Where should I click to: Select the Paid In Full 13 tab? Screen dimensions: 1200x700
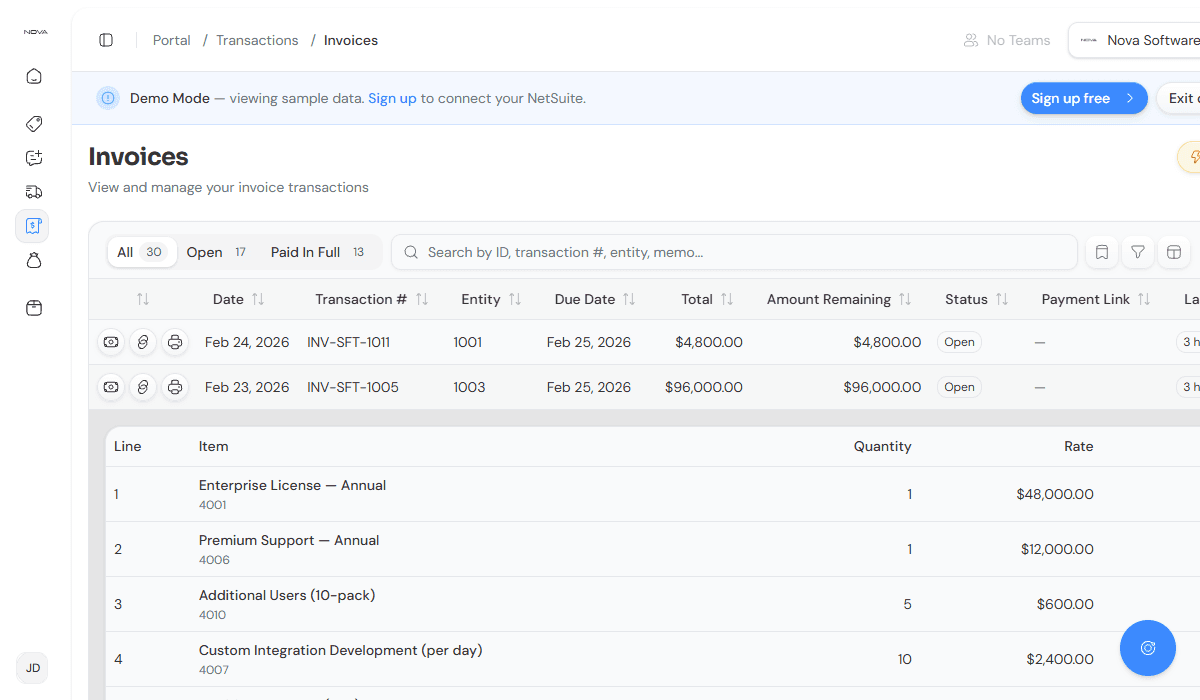(319, 252)
